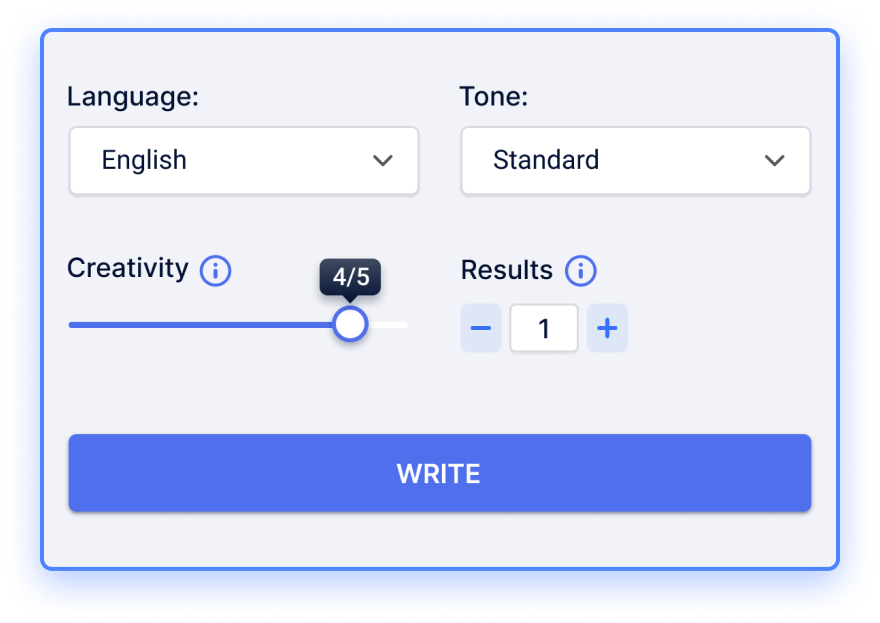The image size is (880, 623).
Task: Increase results count with plus button
Action: [607, 328]
